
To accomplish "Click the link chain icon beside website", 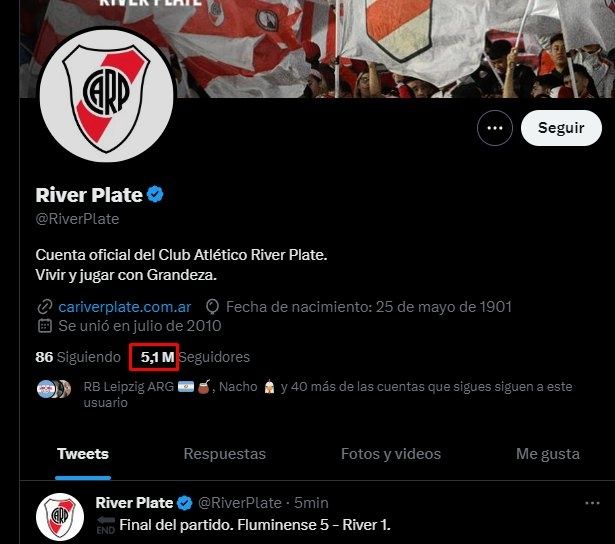I will tap(45, 307).
